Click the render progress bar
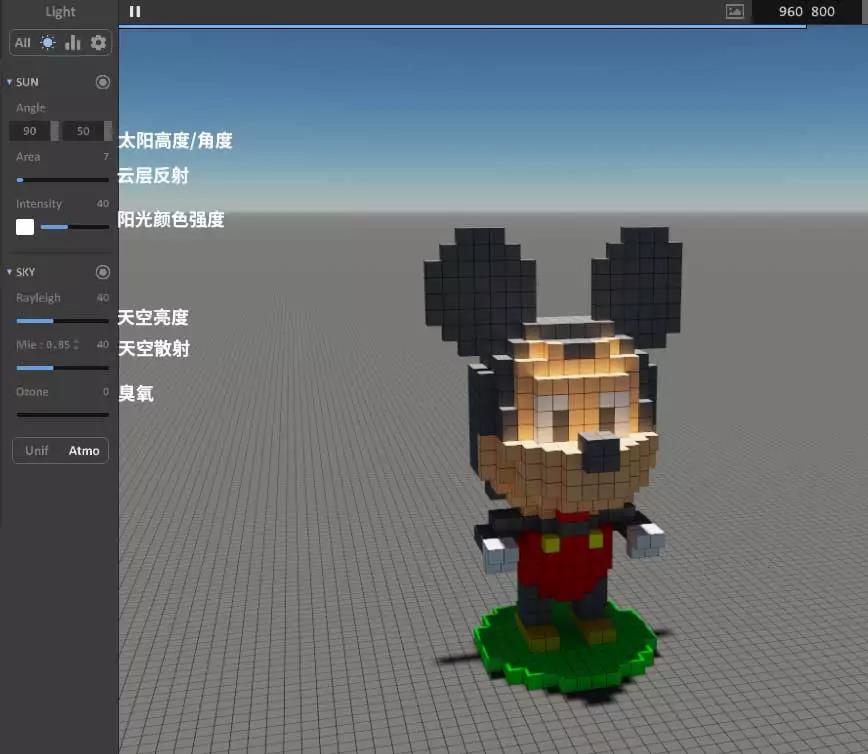This screenshot has width=868, height=754. coord(462,26)
